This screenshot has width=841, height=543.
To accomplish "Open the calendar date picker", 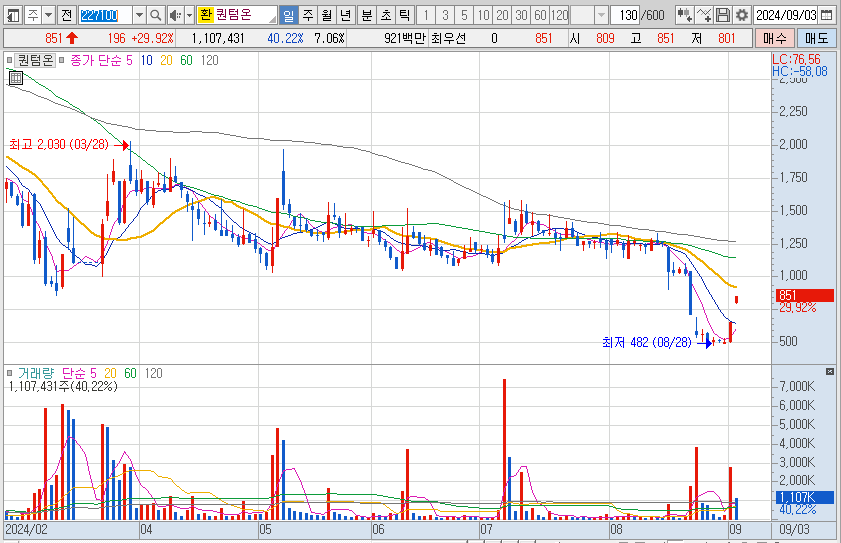I will click(829, 15).
